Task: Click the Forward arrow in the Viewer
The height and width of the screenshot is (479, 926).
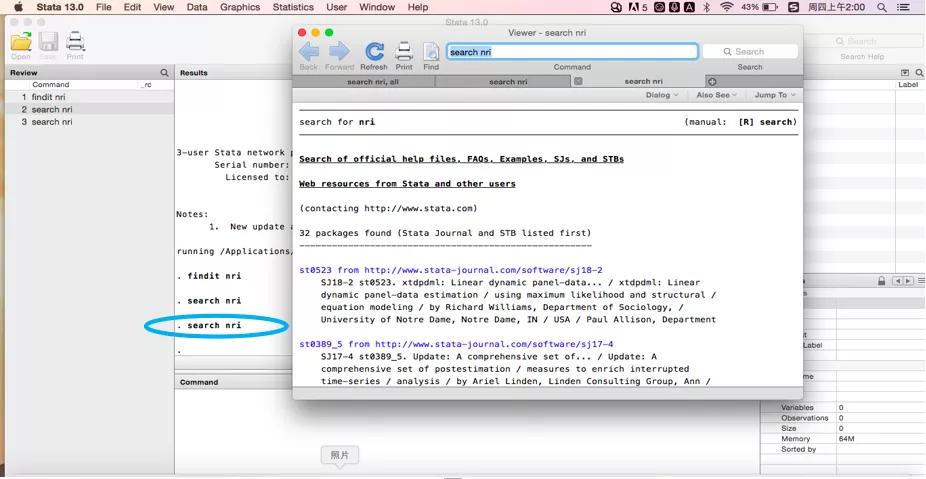Action: [x=339, y=52]
